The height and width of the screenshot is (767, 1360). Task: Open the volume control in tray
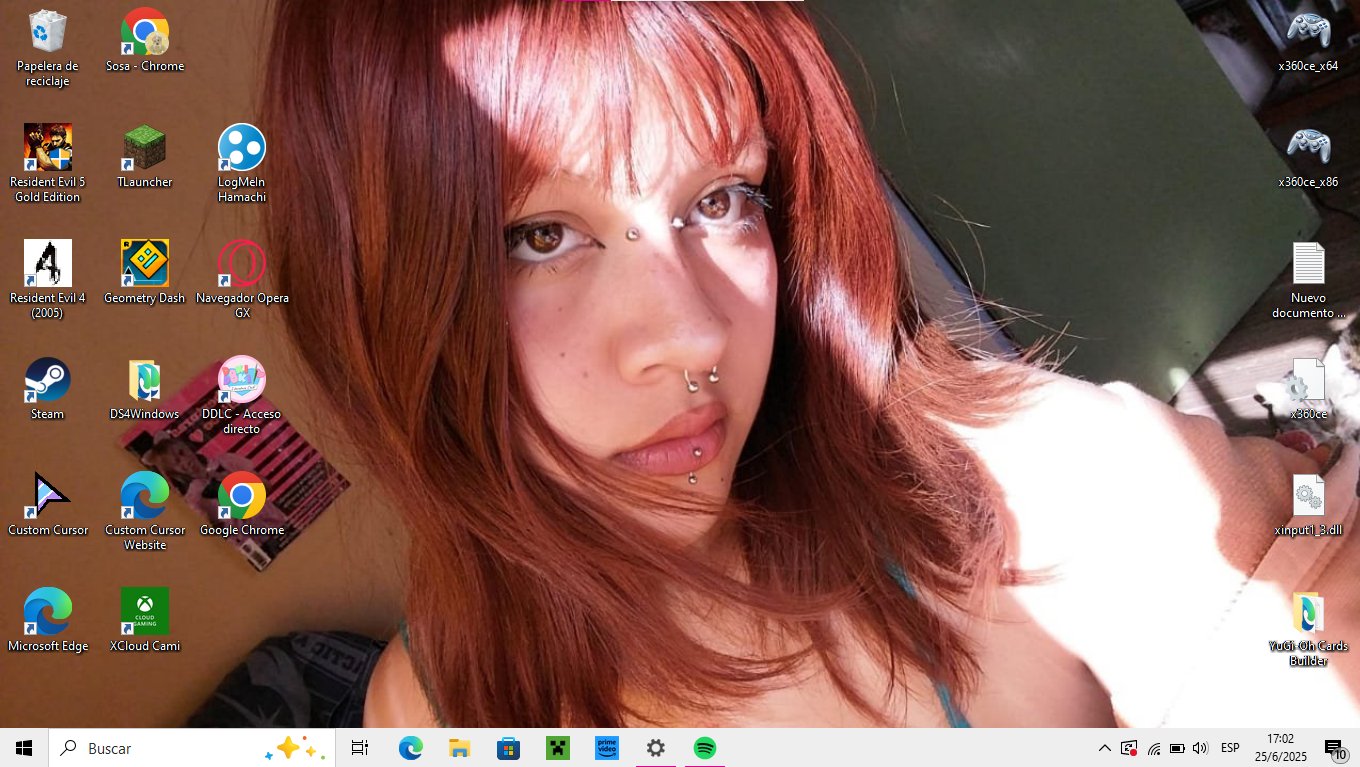coord(1200,748)
